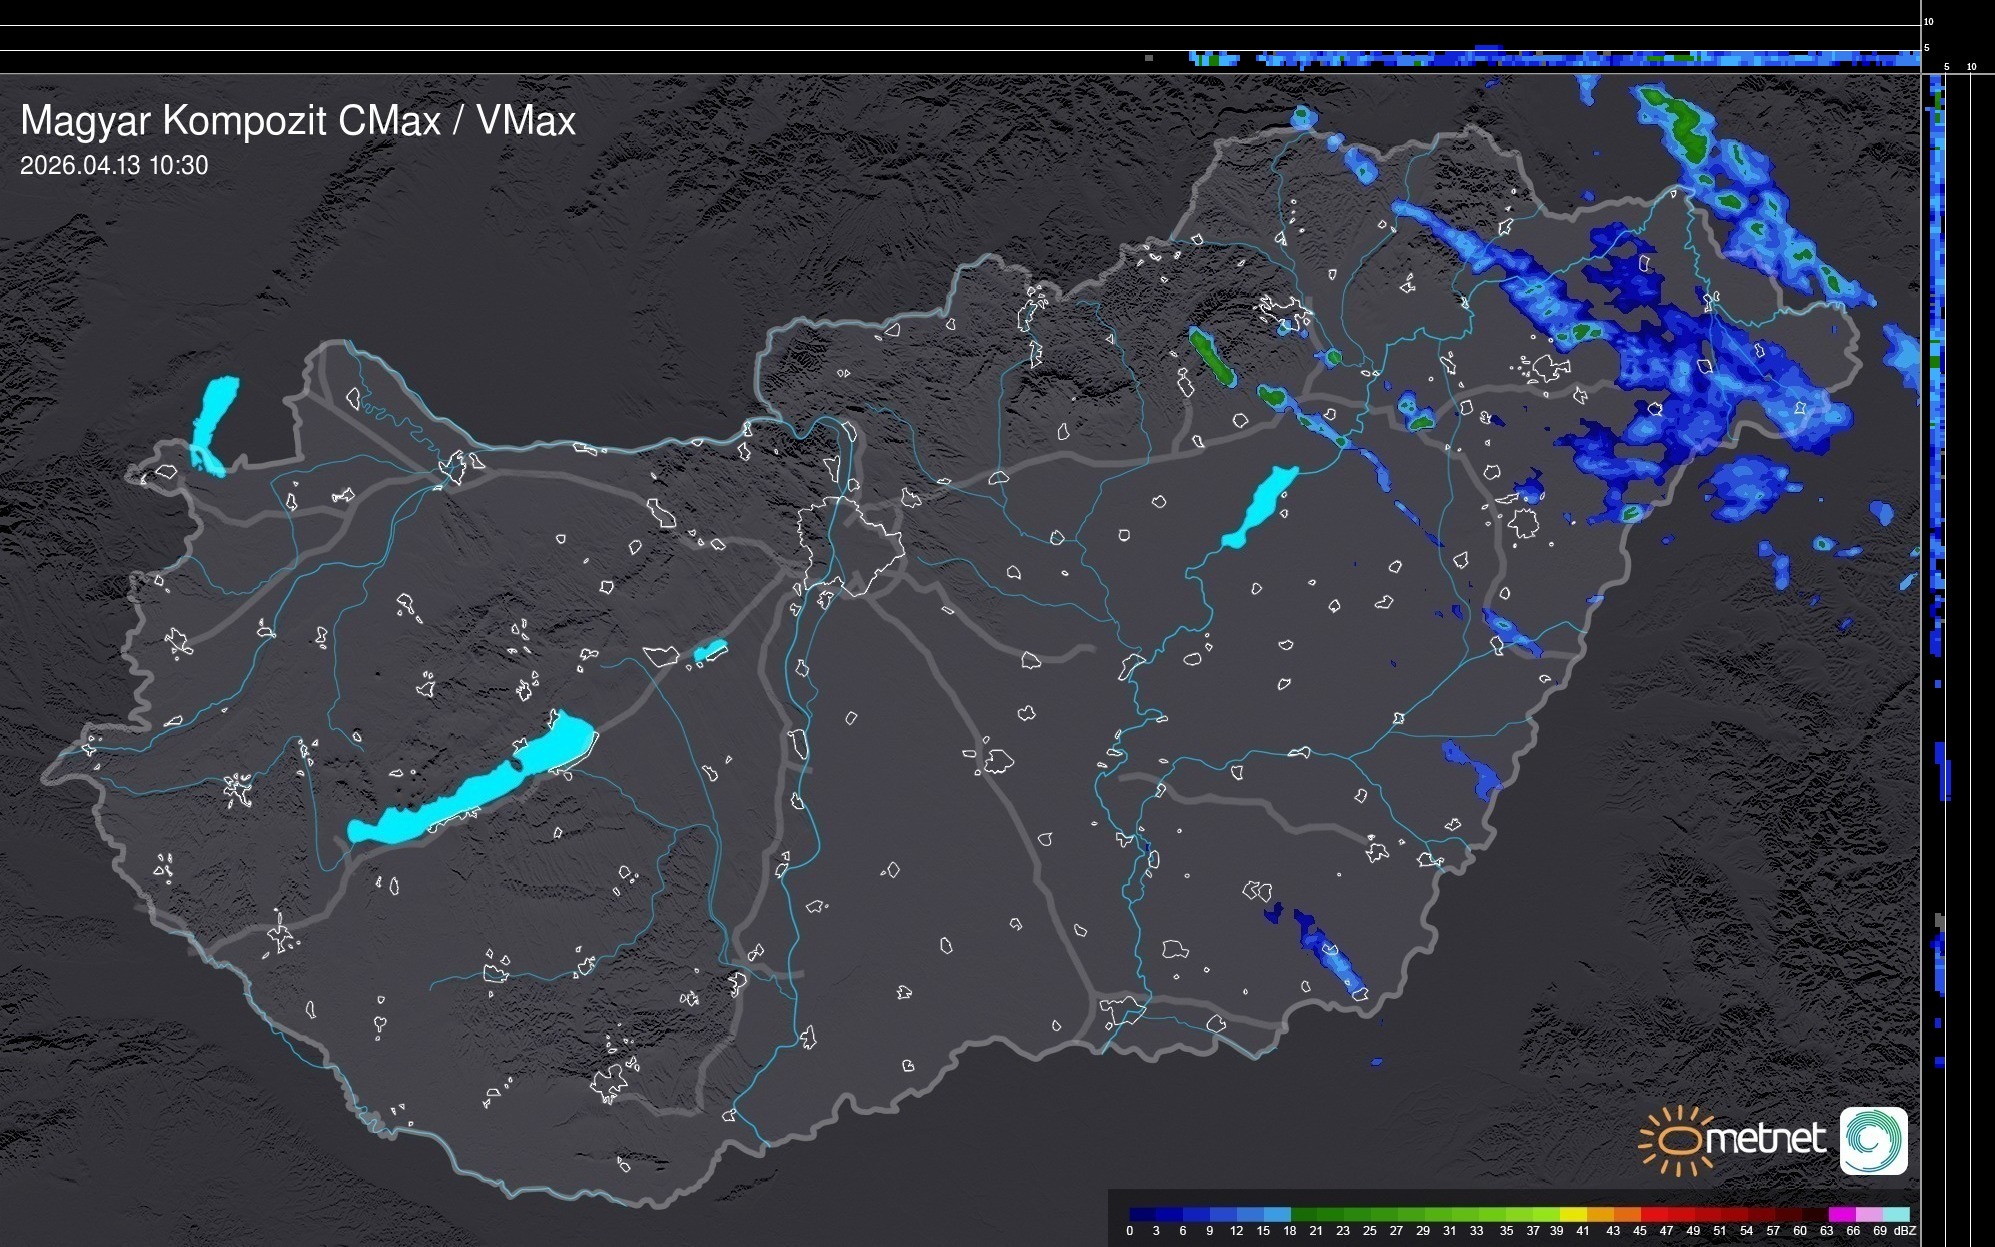Click the darkest navy 0 dBZ swatch
Screen dimensions: 1995x1247
coord(1143,1214)
